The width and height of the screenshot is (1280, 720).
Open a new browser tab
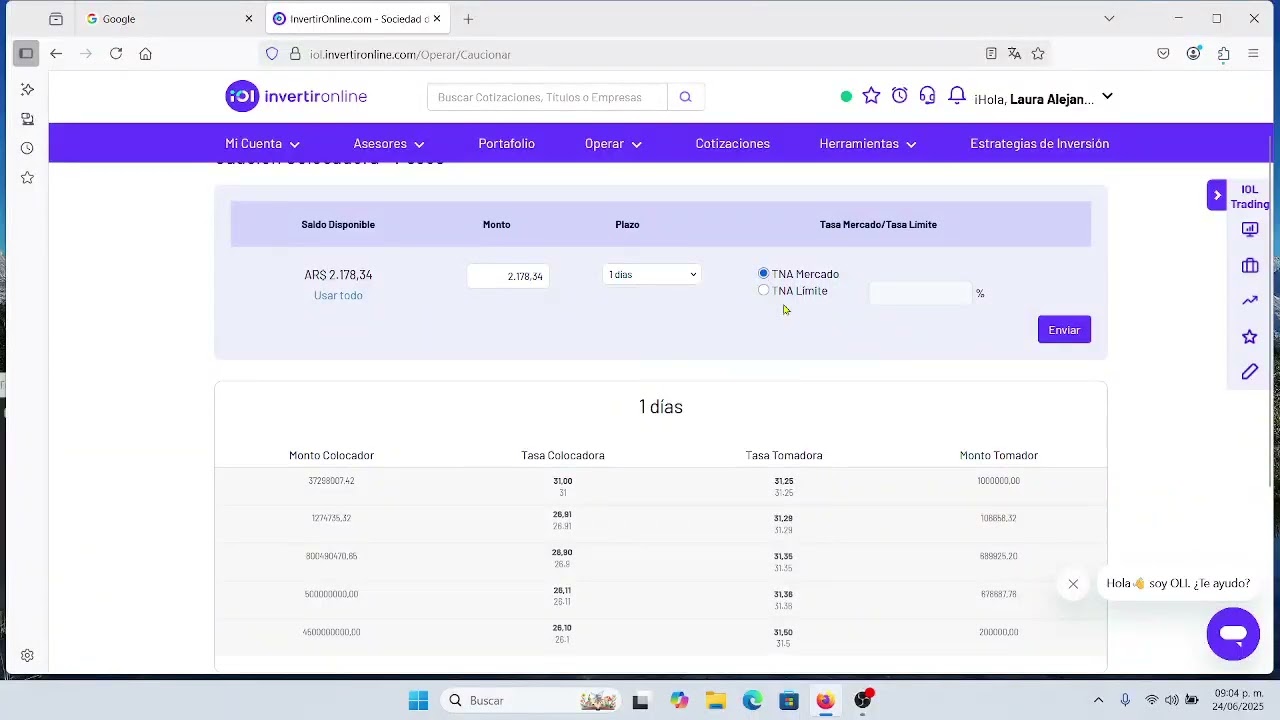468,19
